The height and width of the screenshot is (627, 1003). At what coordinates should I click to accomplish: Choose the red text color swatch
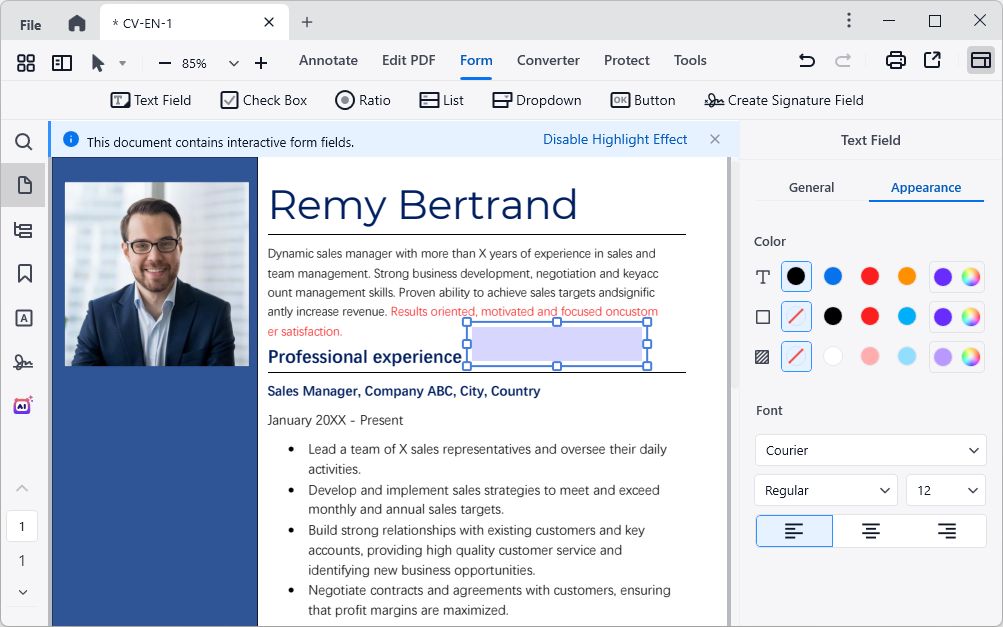click(870, 276)
